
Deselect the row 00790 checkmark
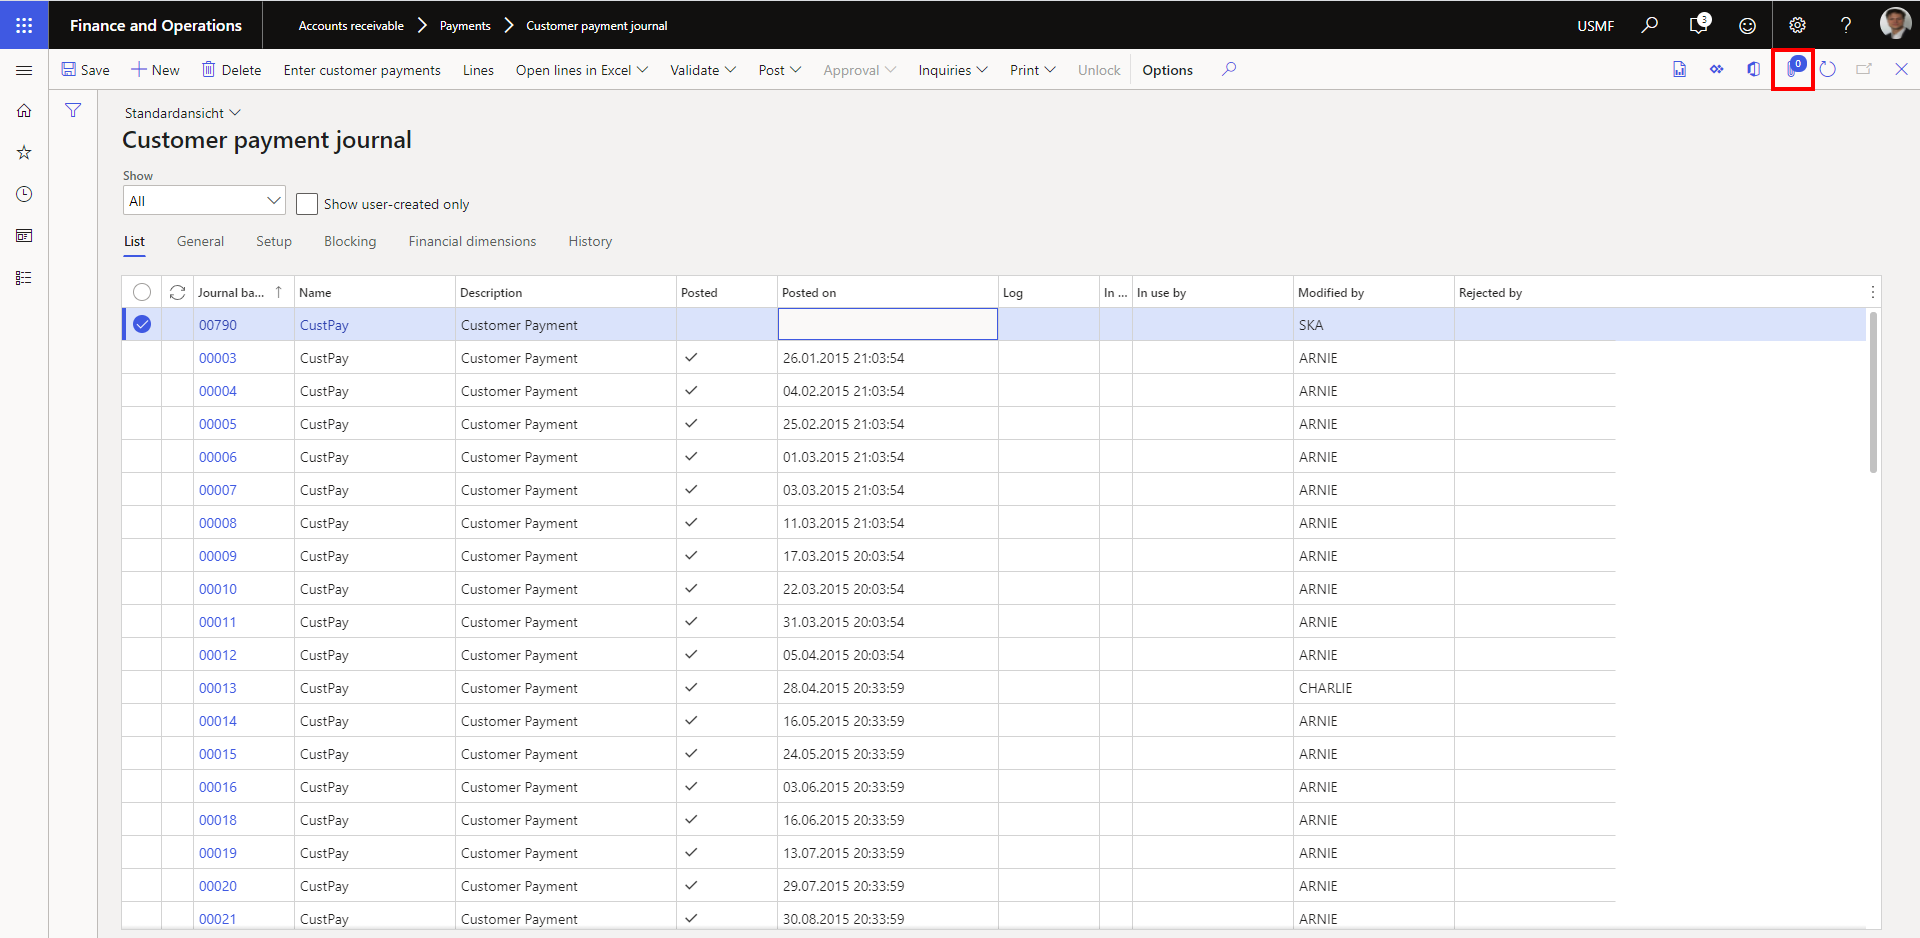pos(142,324)
